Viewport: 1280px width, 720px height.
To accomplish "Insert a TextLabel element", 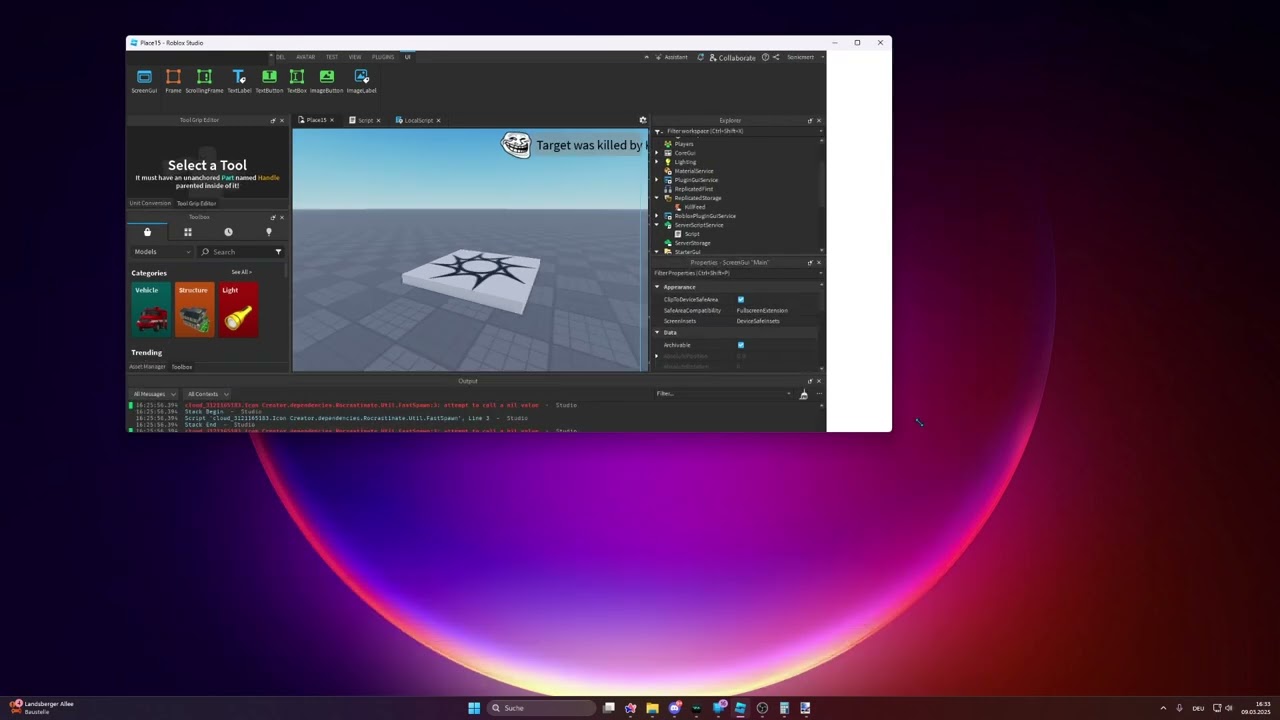I will click(x=239, y=81).
